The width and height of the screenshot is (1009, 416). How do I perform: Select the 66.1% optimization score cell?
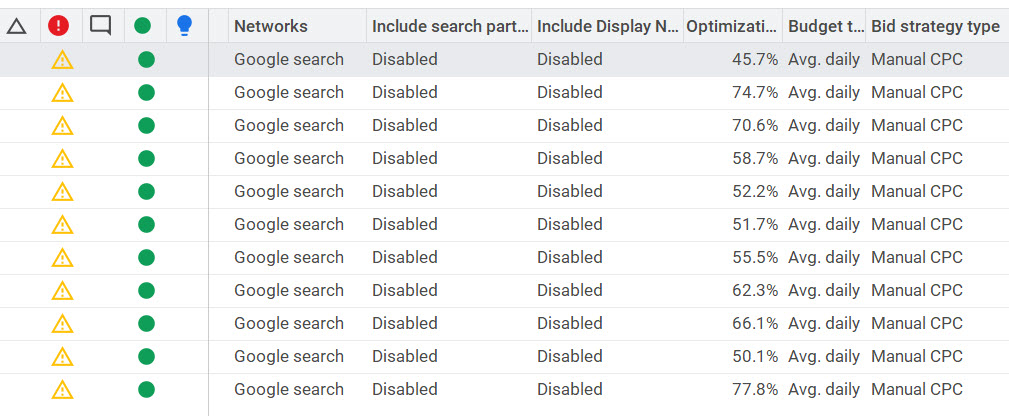[754, 324]
